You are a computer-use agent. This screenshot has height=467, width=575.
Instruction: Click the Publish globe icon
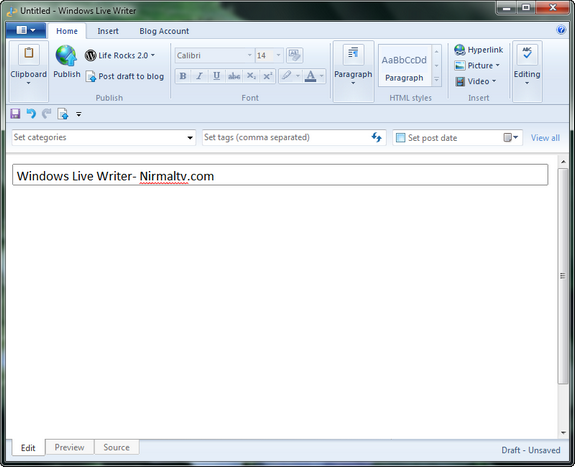coord(66,56)
